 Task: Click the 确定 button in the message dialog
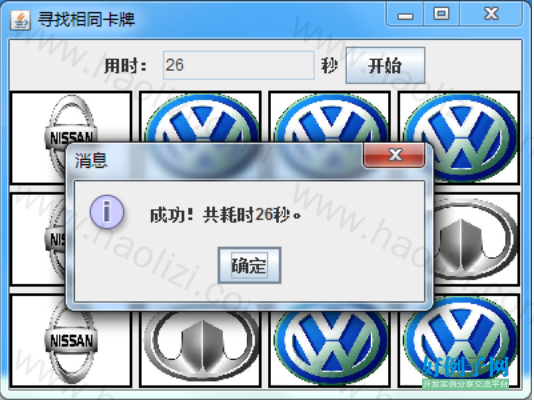tap(250, 265)
